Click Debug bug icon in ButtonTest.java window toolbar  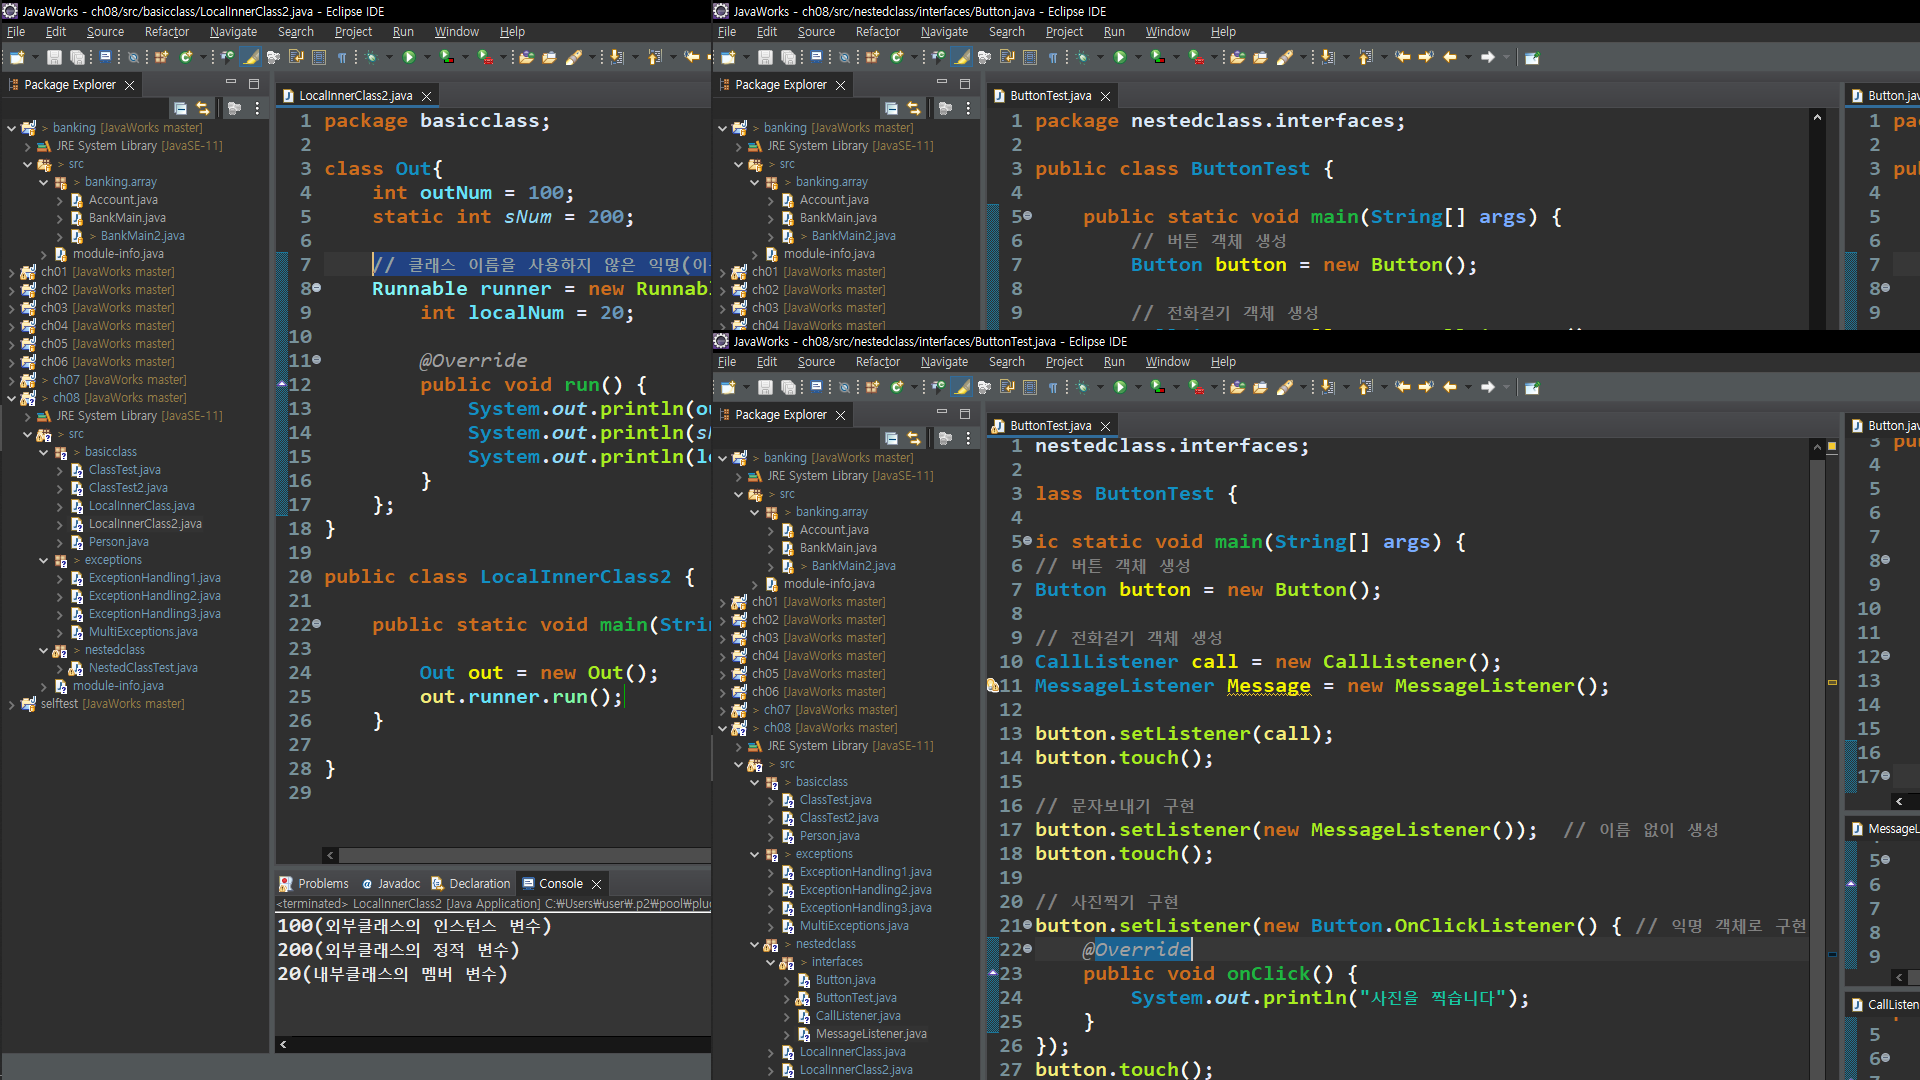click(1082, 387)
